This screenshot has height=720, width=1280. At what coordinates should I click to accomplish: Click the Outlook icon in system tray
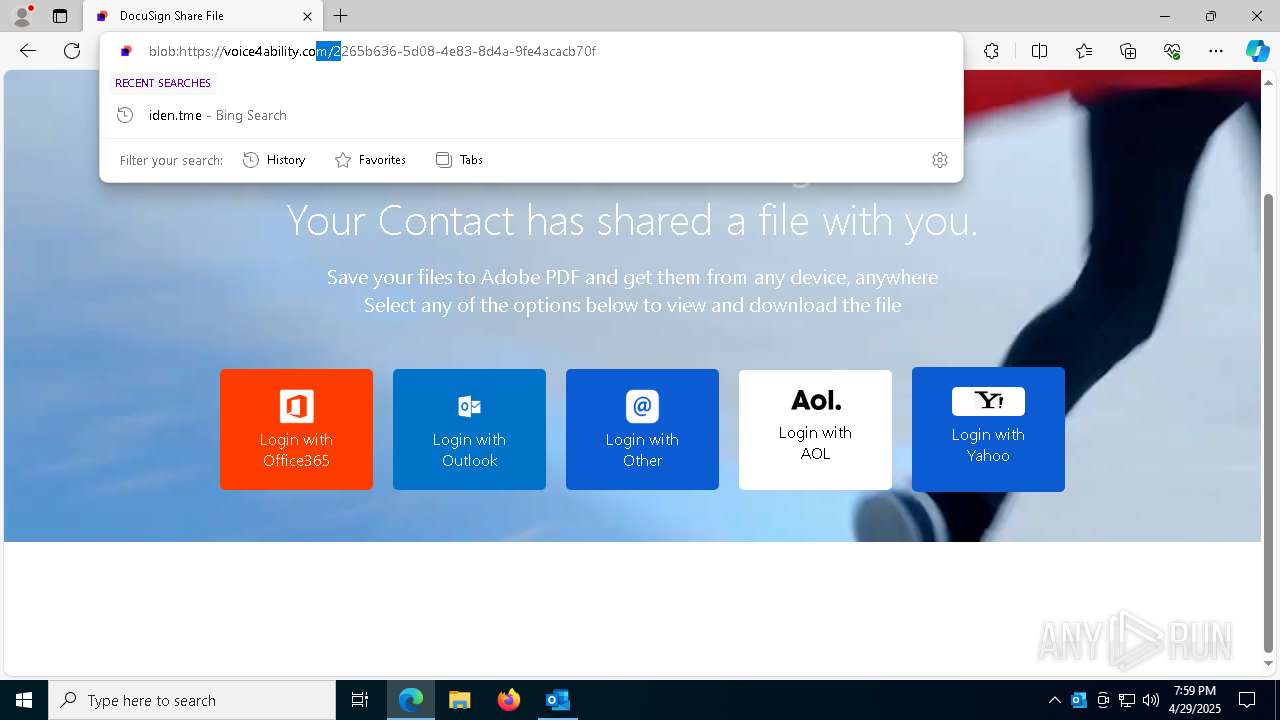(x=1079, y=700)
